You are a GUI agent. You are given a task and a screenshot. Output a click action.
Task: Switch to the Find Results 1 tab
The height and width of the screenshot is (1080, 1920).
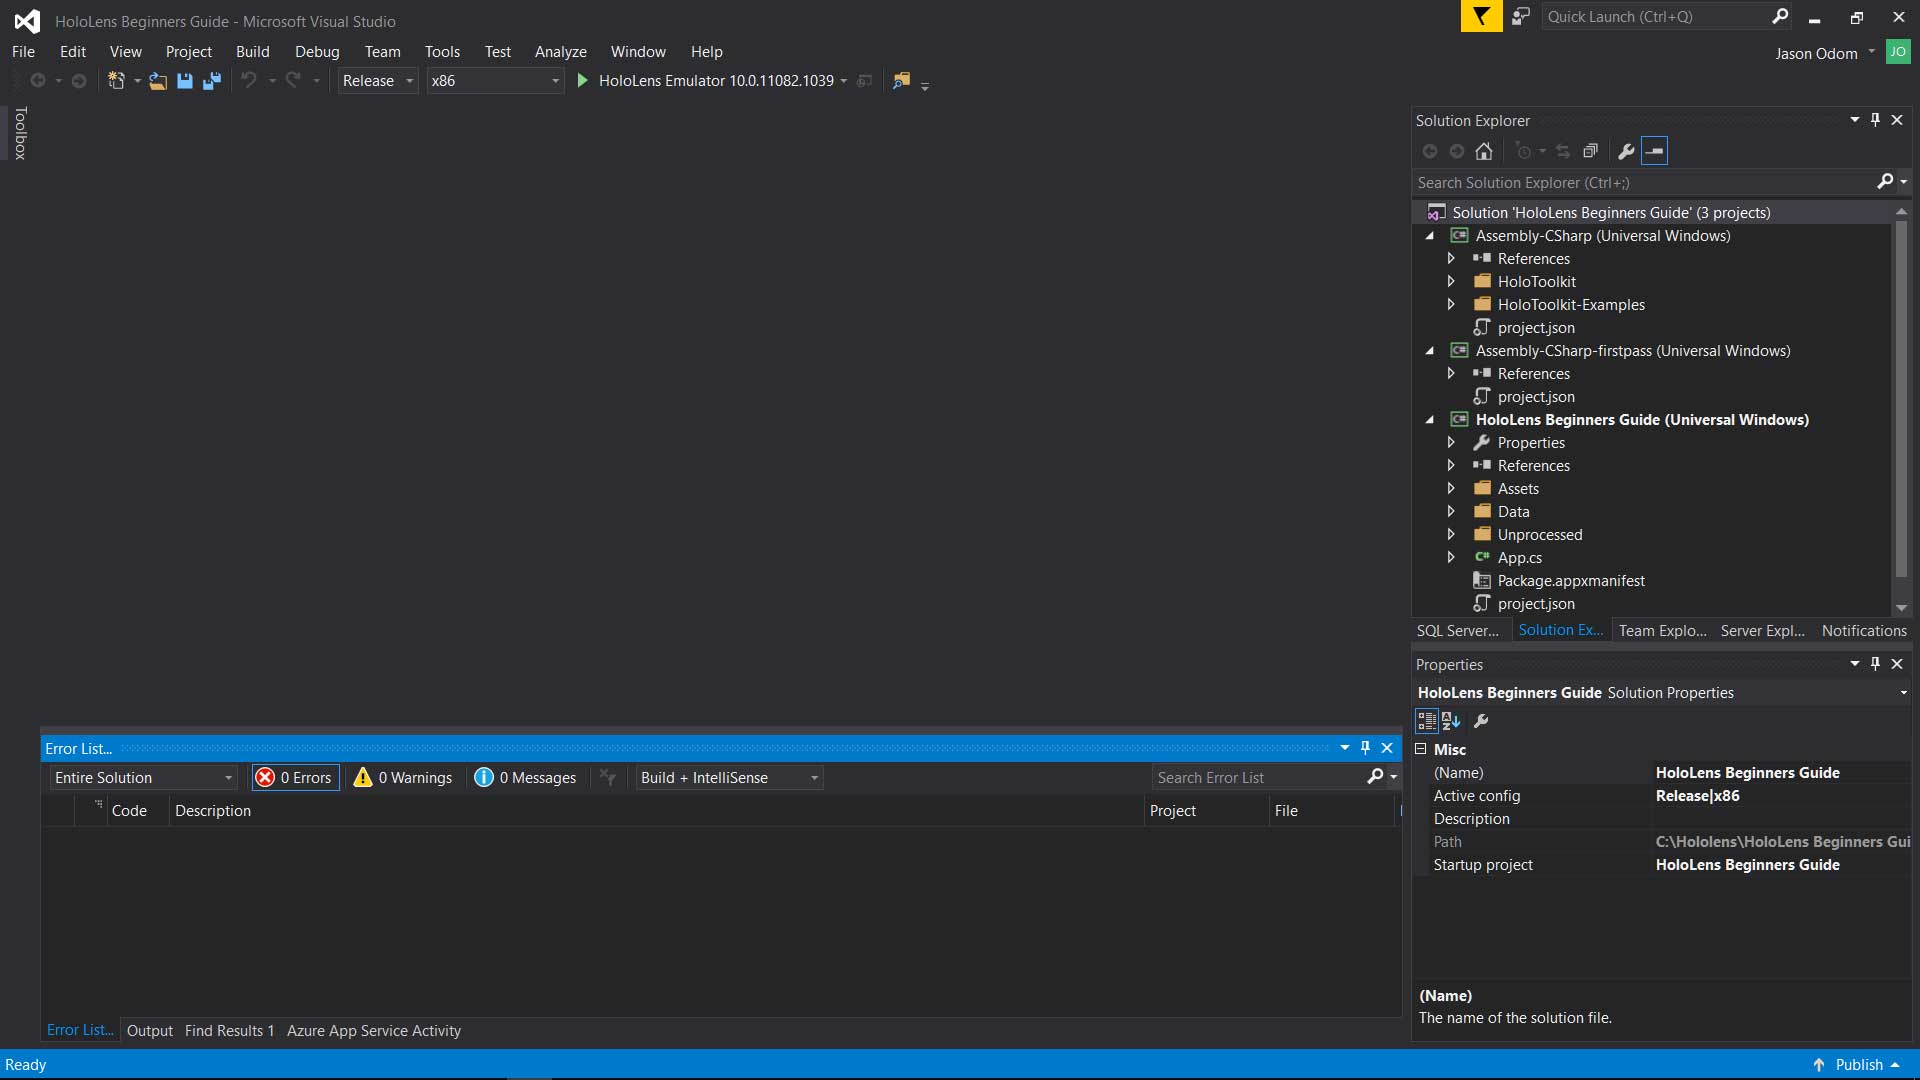(x=229, y=1031)
